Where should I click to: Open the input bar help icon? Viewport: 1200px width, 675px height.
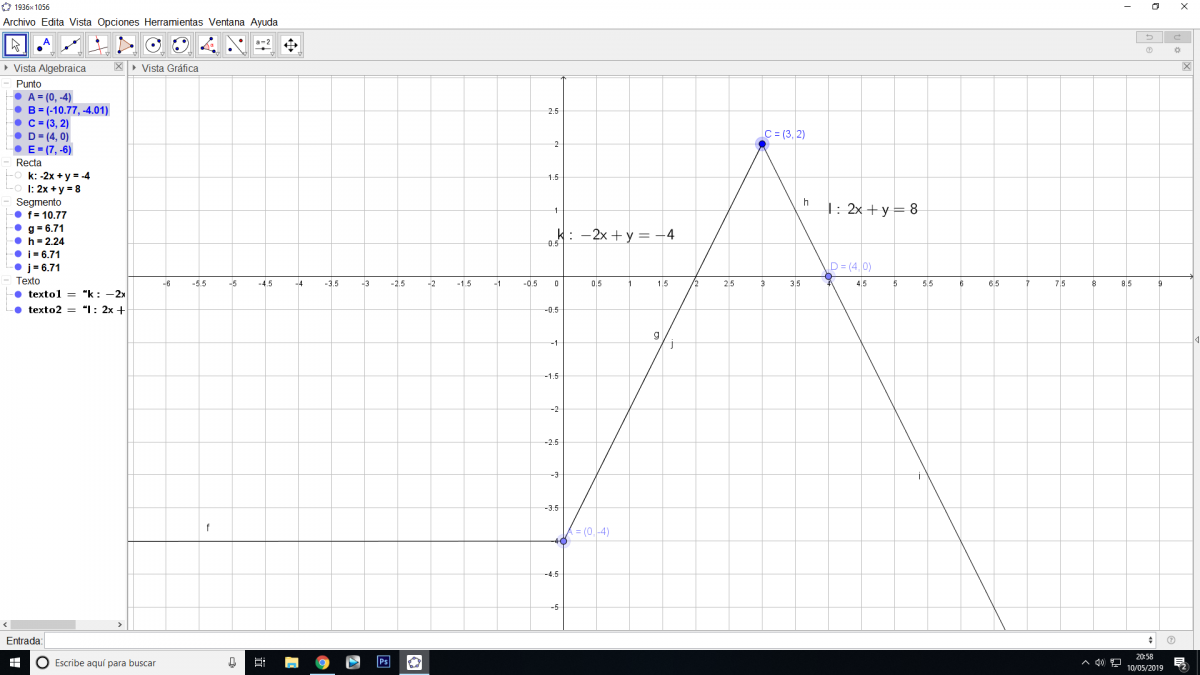pyautogui.click(x=1171, y=640)
